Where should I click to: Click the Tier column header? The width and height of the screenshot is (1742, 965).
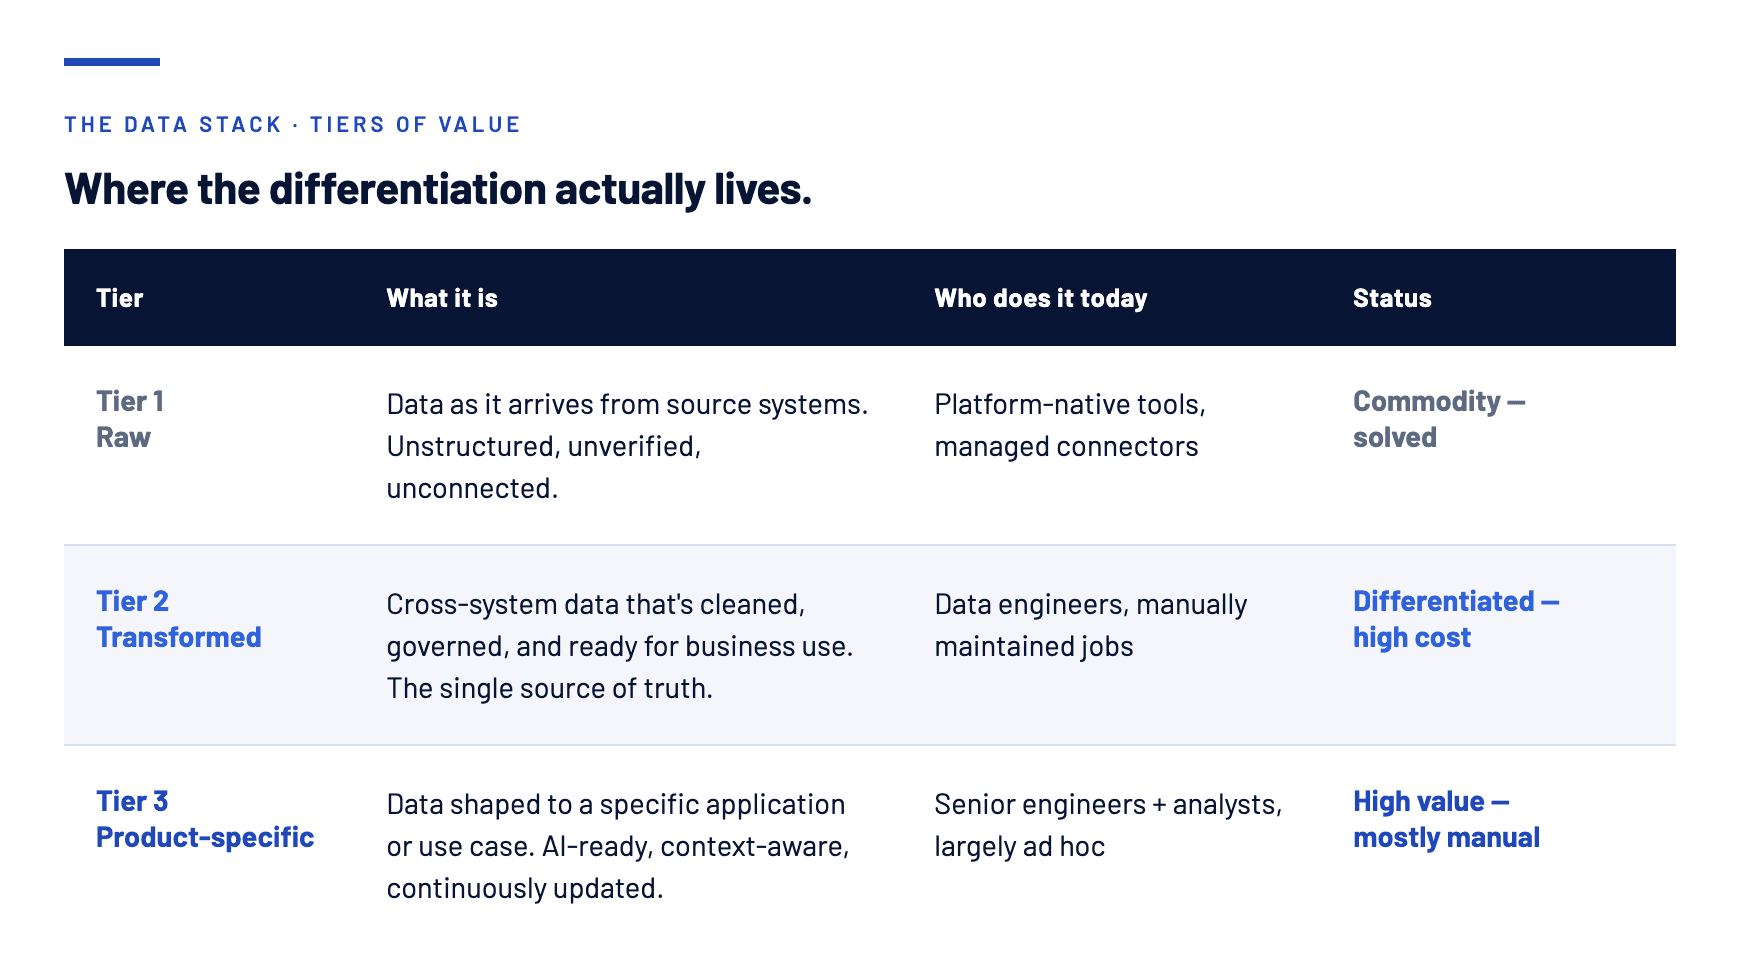119,298
